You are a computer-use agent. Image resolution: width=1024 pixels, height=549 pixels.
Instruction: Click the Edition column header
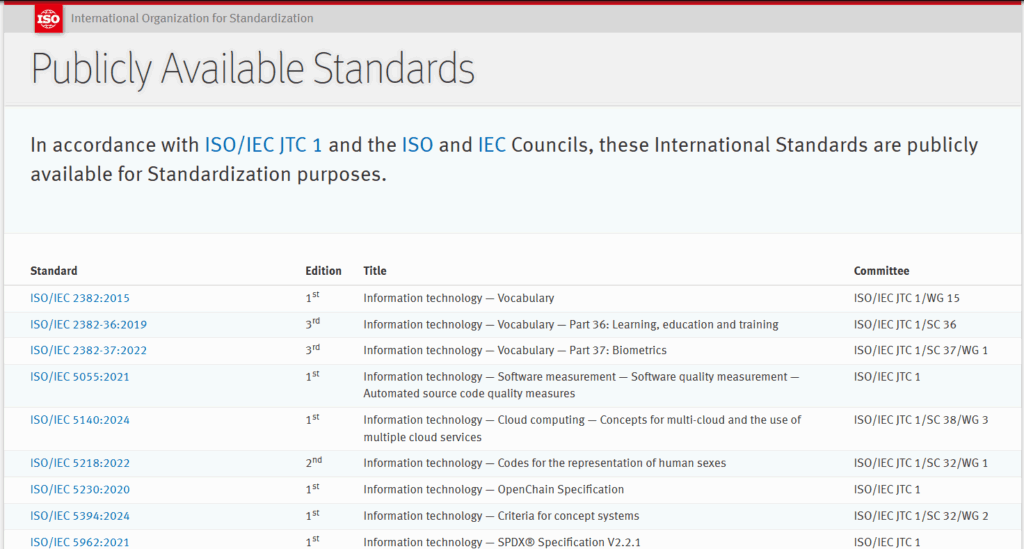323,271
